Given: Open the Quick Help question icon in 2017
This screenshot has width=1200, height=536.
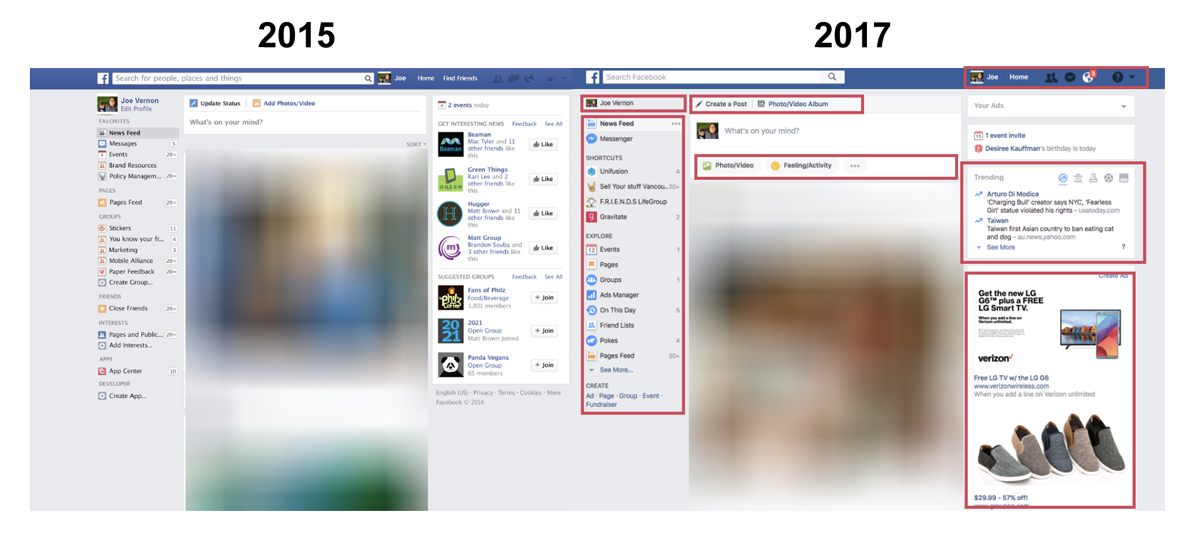Looking at the screenshot, I should pos(1117,77).
